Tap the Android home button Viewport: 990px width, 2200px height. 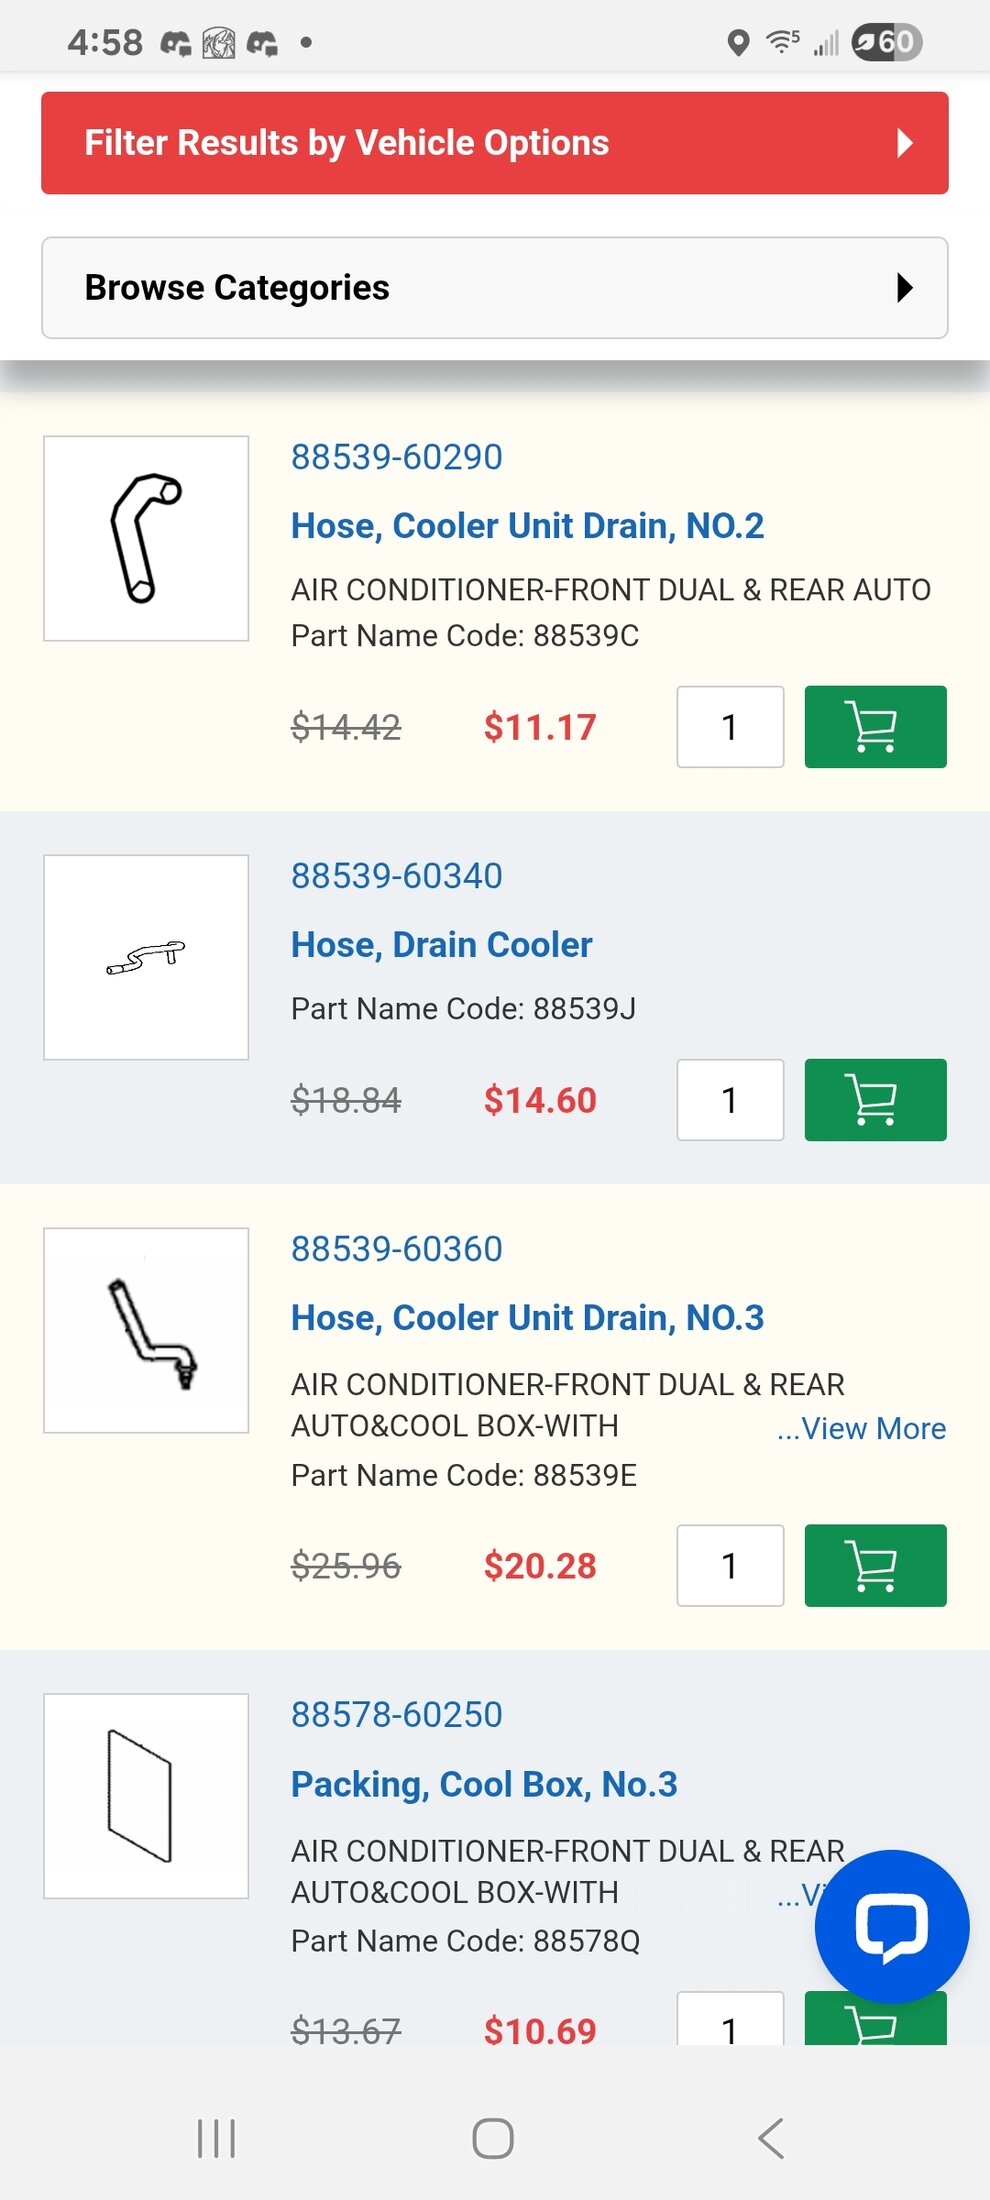[493, 2139]
